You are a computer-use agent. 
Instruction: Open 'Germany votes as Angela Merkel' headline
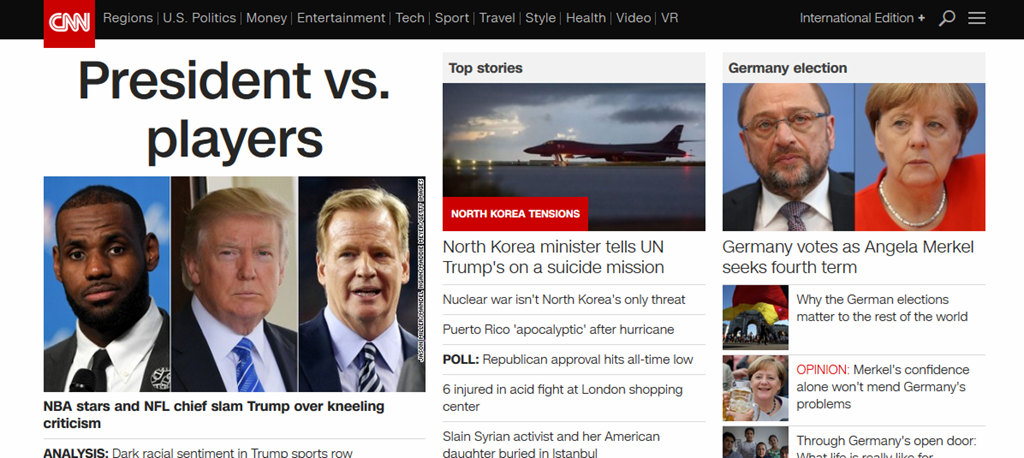[848, 257]
